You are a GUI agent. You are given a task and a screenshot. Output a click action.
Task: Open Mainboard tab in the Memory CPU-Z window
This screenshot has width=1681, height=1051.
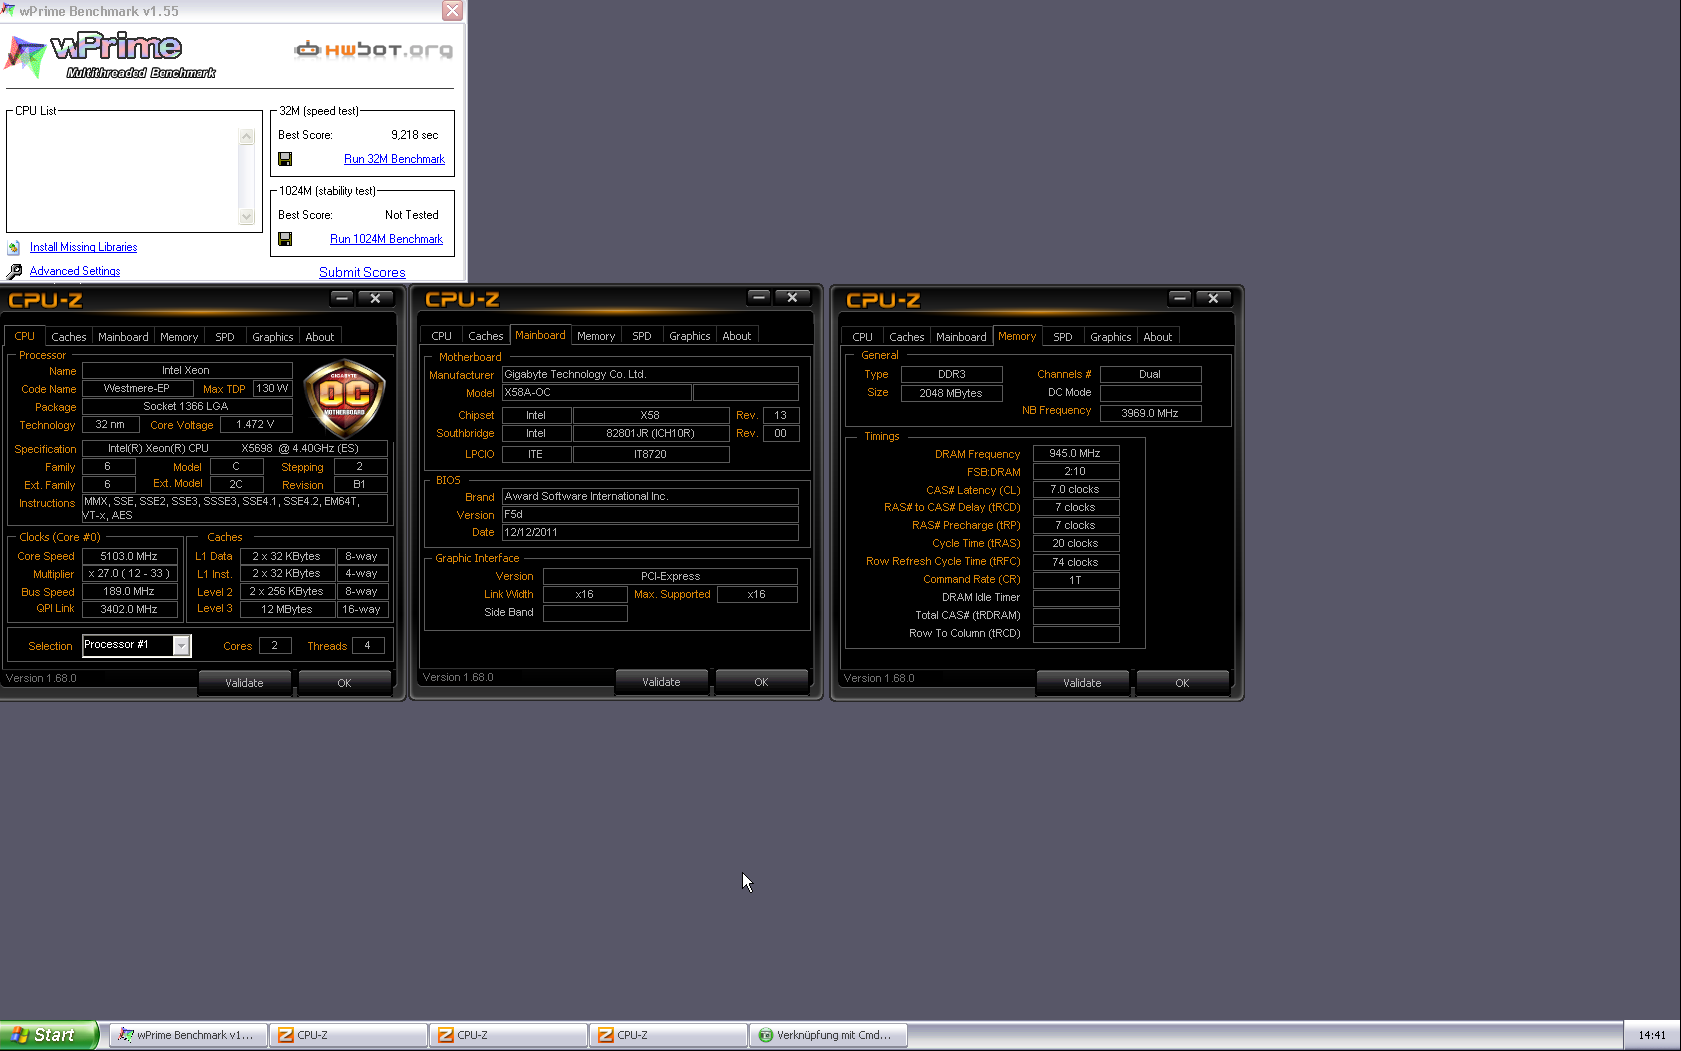pyautogui.click(x=961, y=337)
